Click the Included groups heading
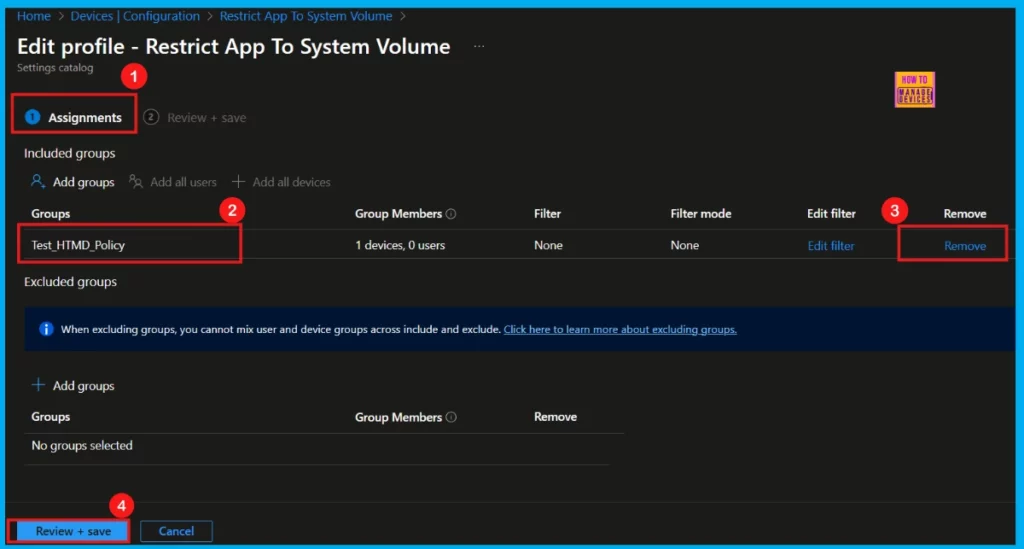 (x=70, y=153)
